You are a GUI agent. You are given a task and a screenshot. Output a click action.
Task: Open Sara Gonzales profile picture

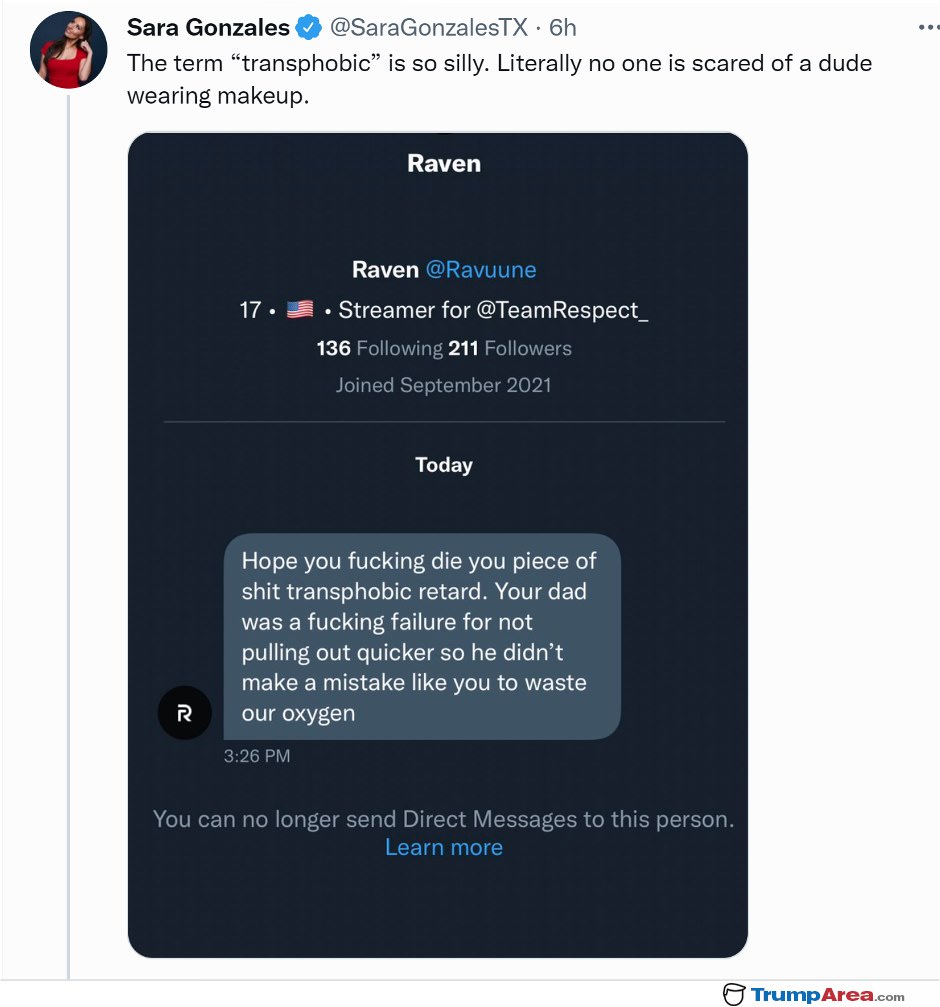[x=69, y=50]
